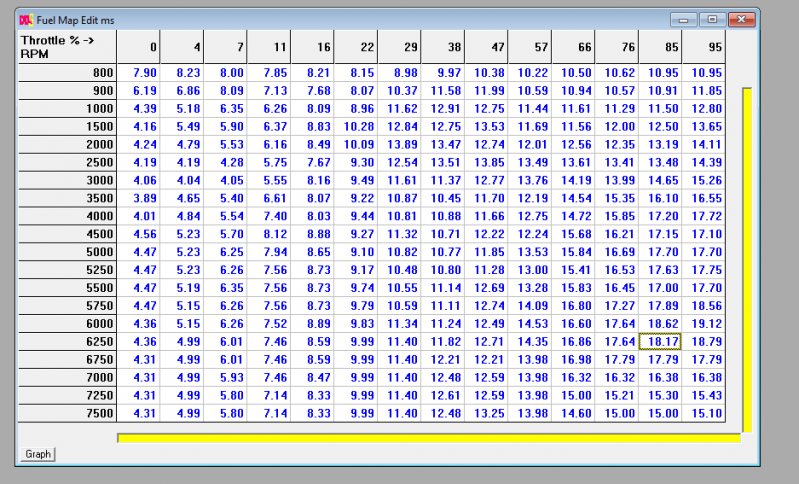This screenshot has height=484, width=799.
Task: Click cell 10.95 at 800 RPM, throttle 95
Action: [x=704, y=73]
